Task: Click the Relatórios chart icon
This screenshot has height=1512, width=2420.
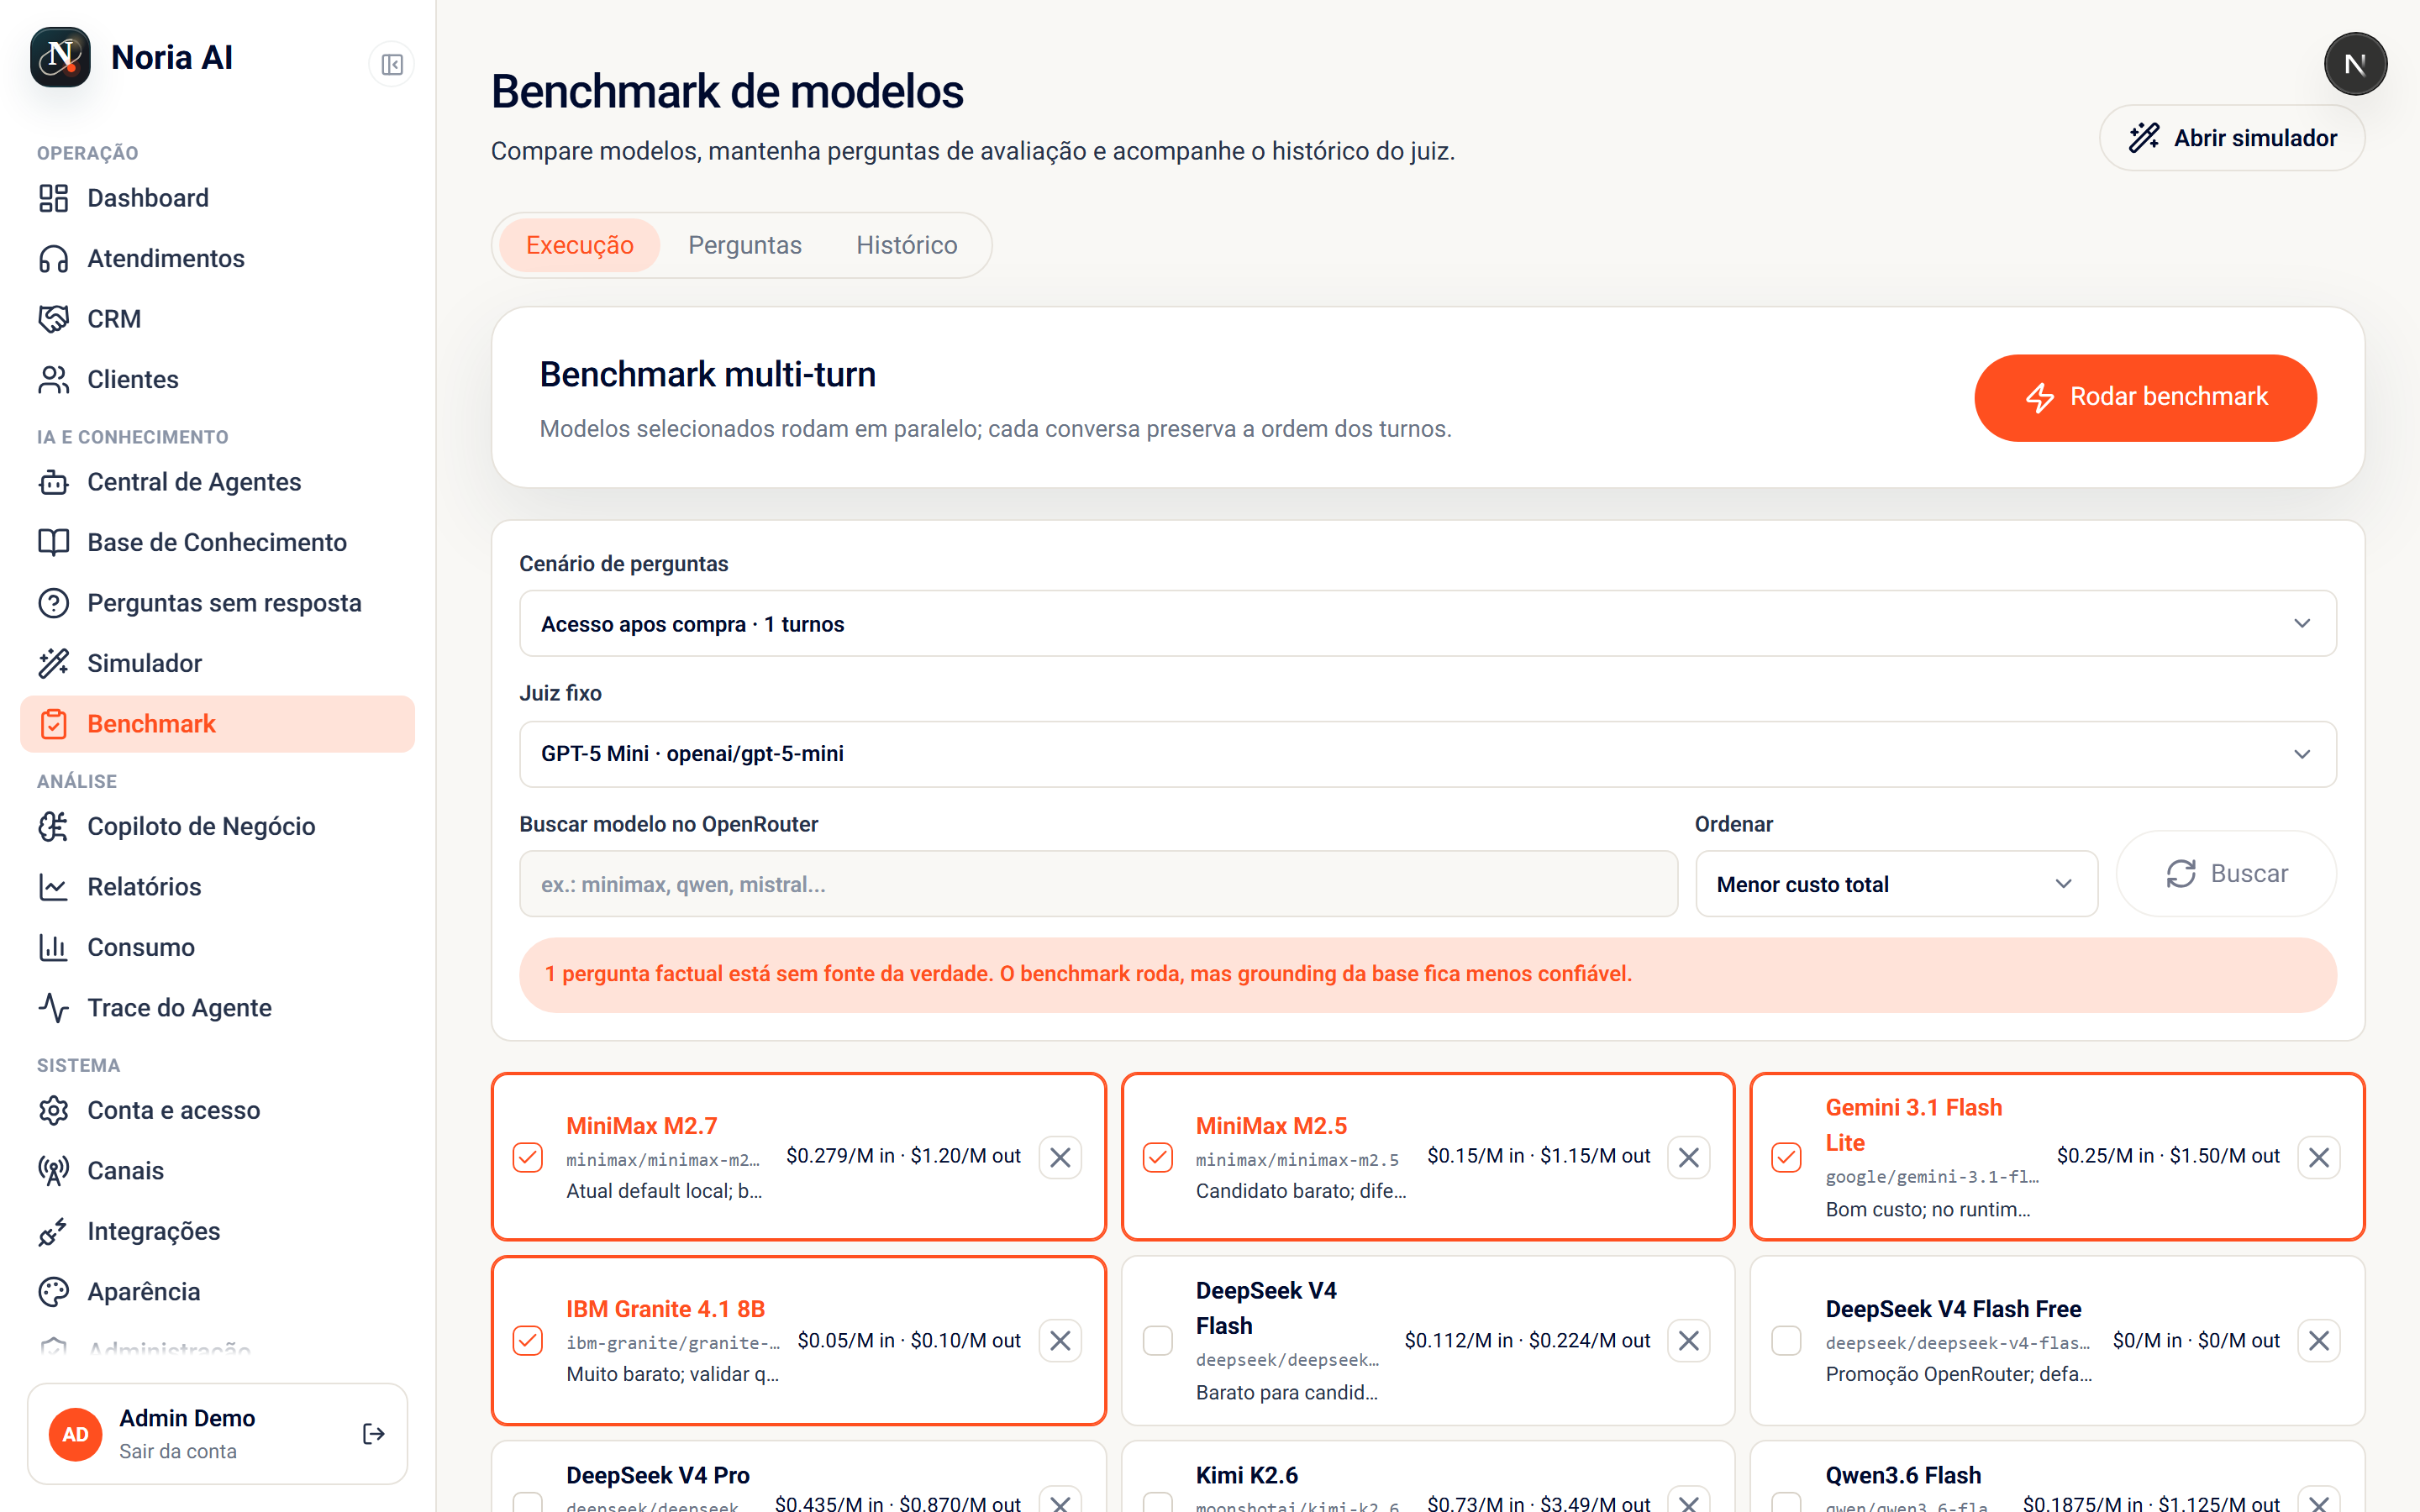Action: pos(53,887)
